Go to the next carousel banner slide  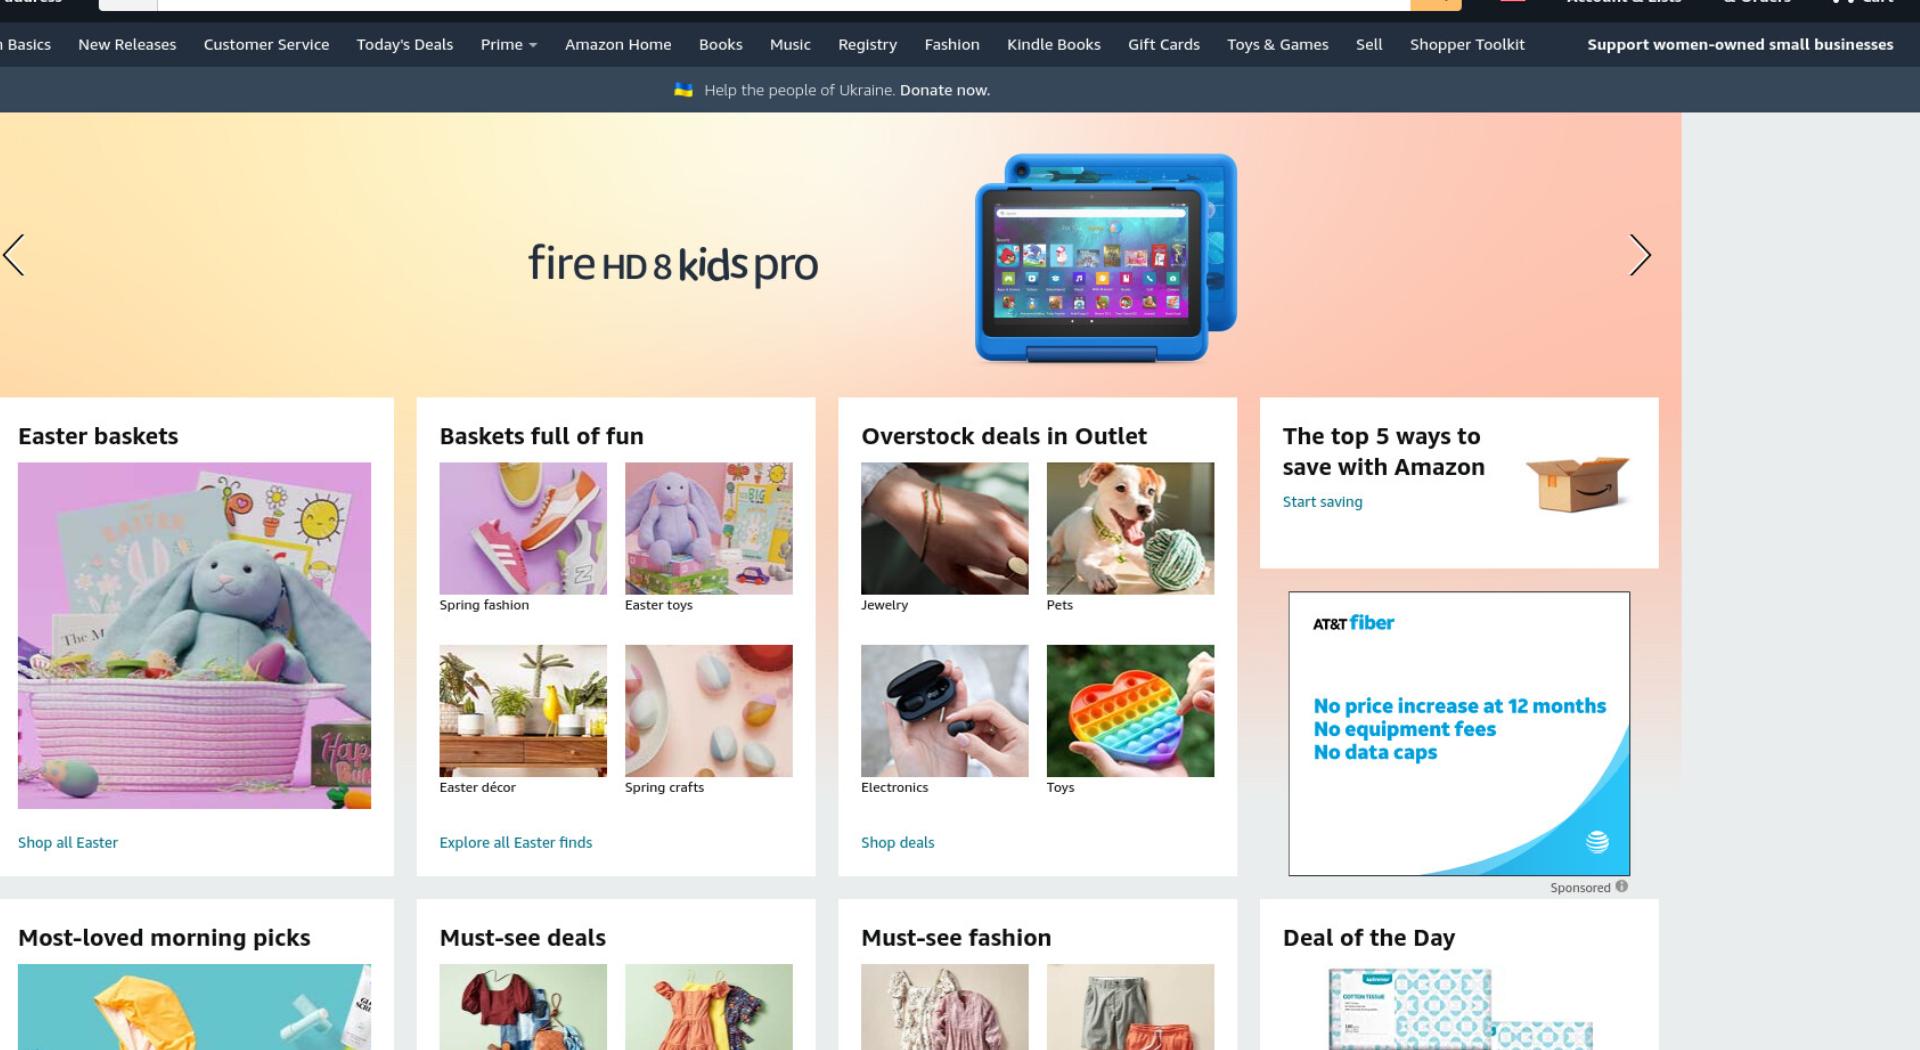(1640, 256)
